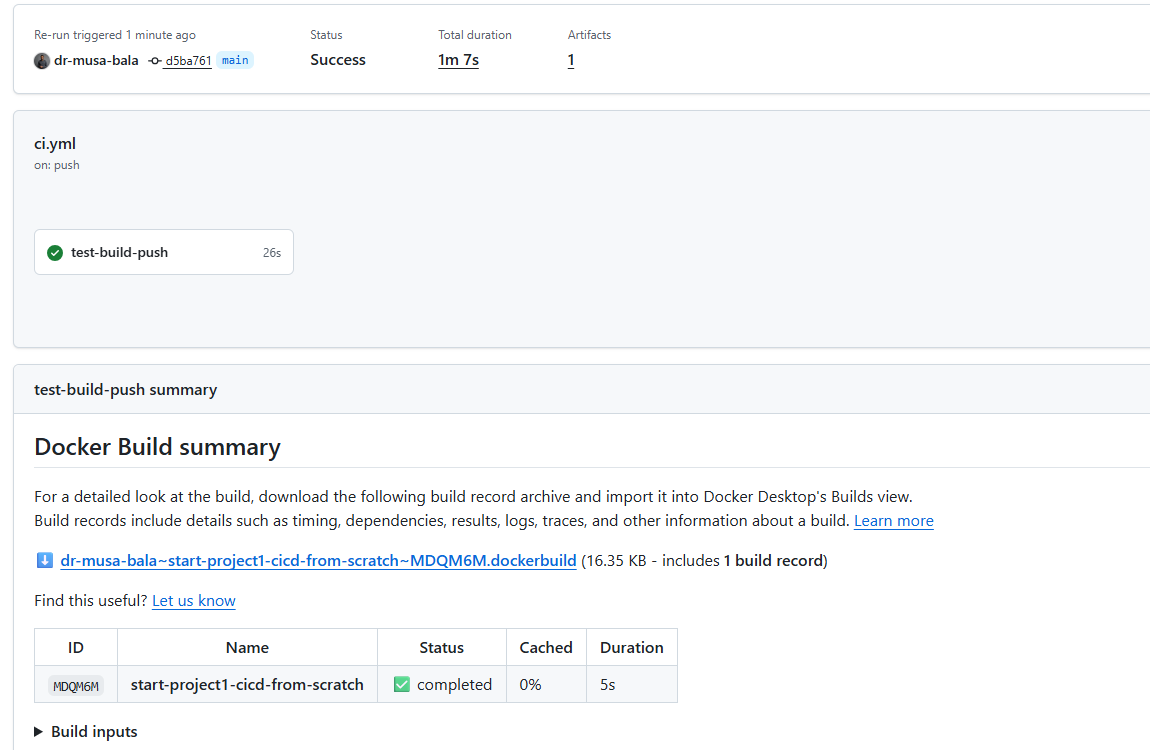Click the 26s job duration text
Viewport: 1150px width, 750px height.
[x=272, y=253]
